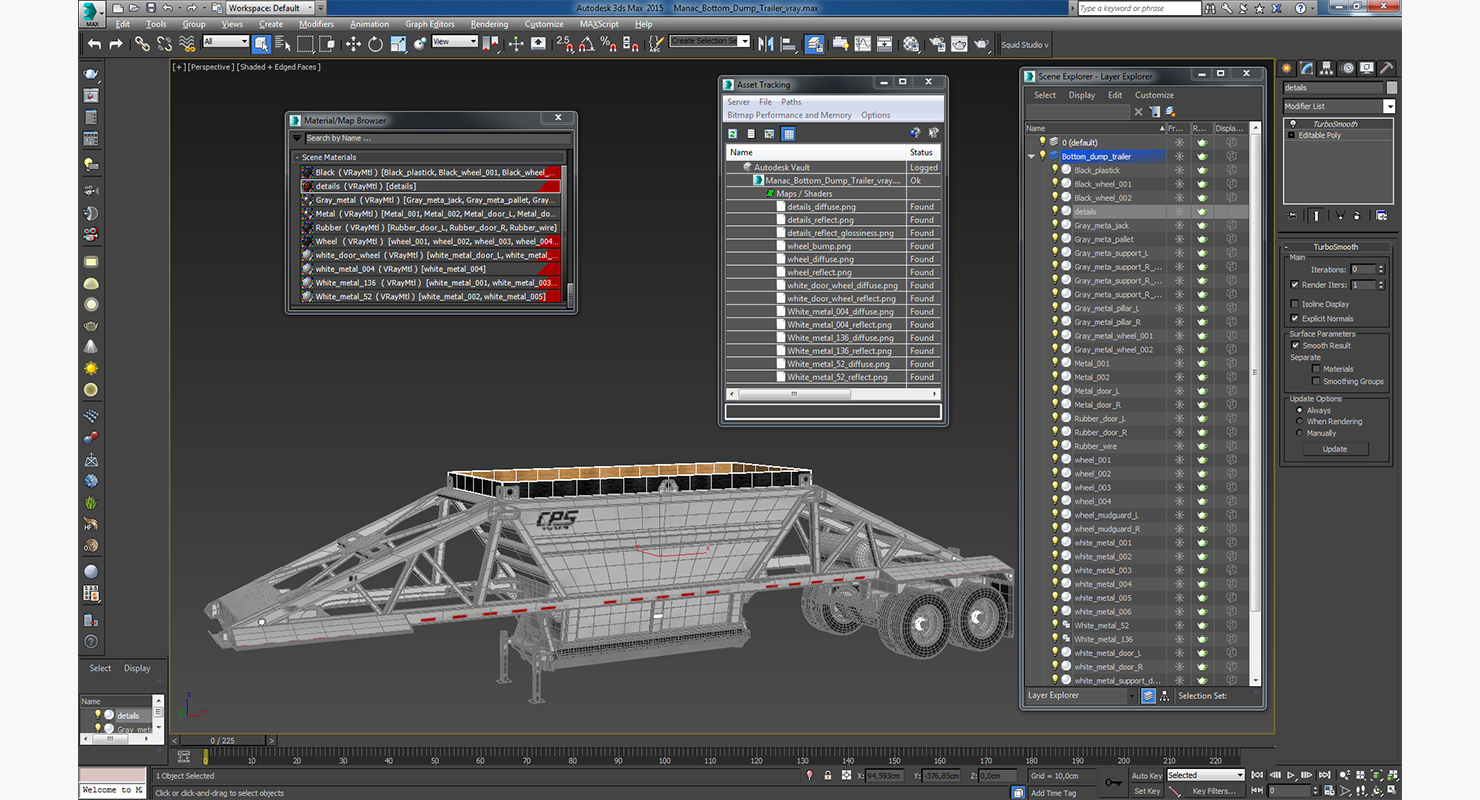Image resolution: width=1480 pixels, height=800 pixels.
Task: Click Refresh icon in Asset Tracking
Action: coord(733,133)
